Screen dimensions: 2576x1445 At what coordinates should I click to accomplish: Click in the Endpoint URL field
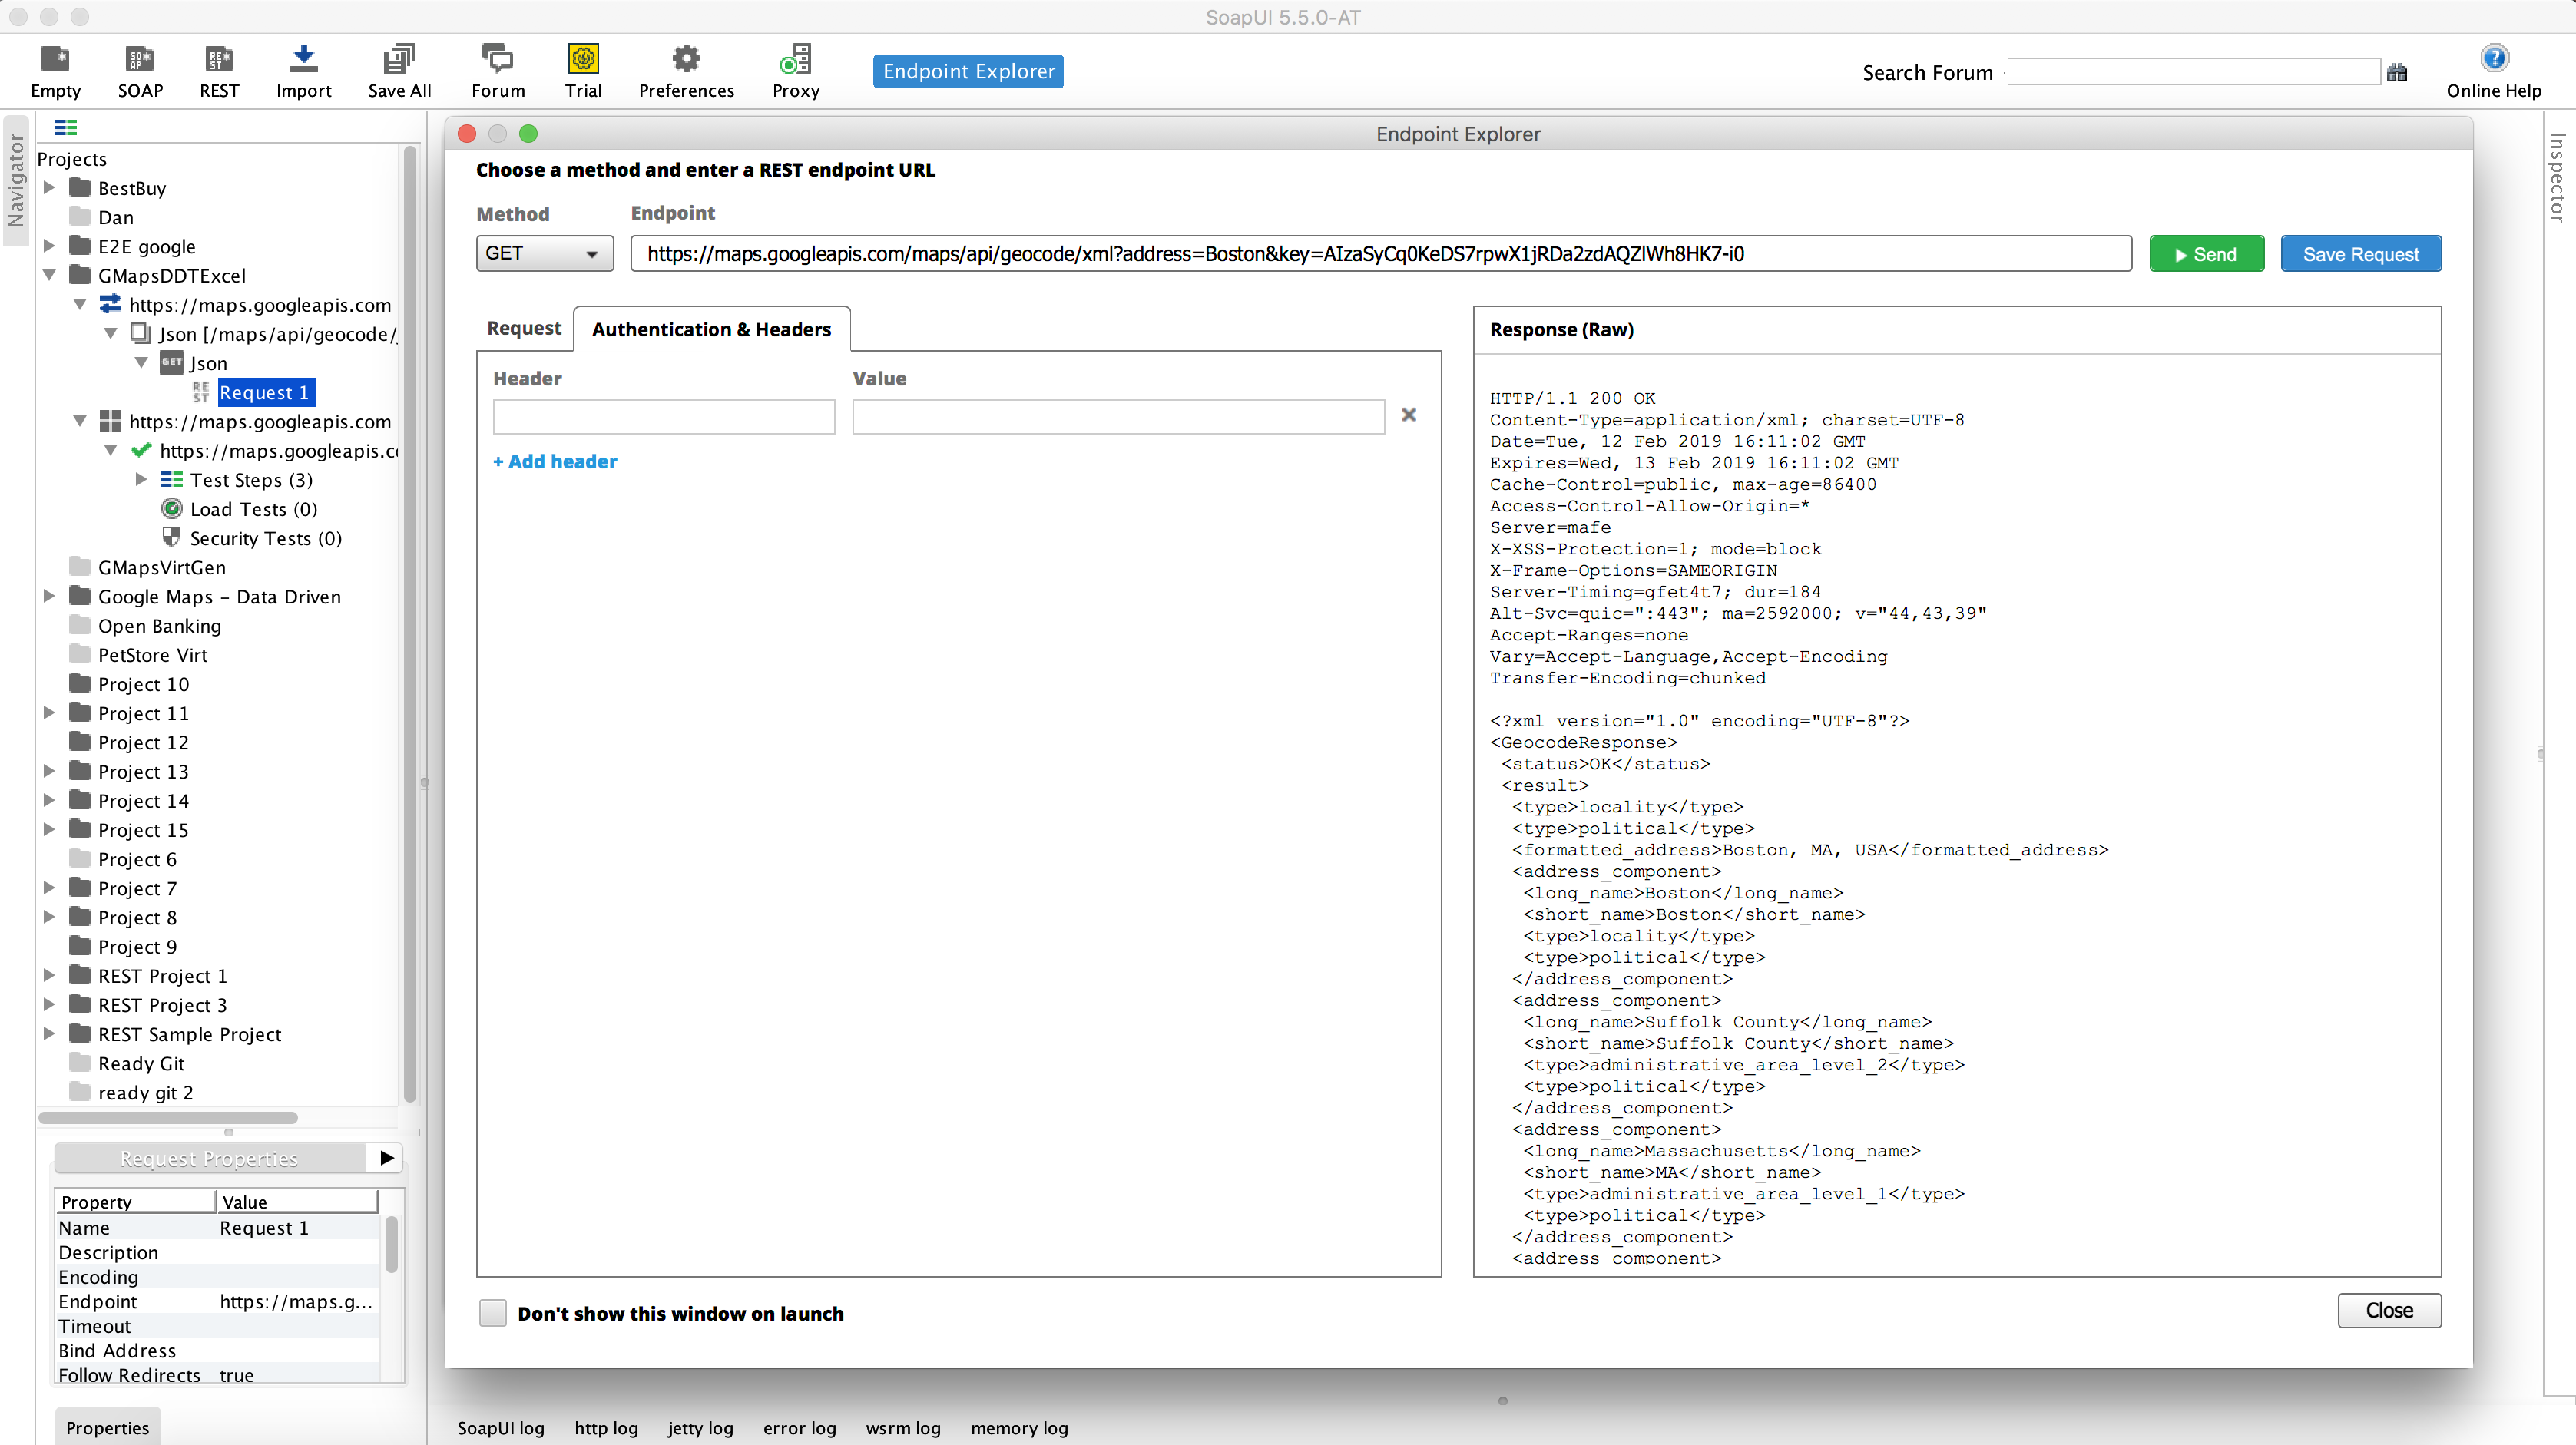1380,254
